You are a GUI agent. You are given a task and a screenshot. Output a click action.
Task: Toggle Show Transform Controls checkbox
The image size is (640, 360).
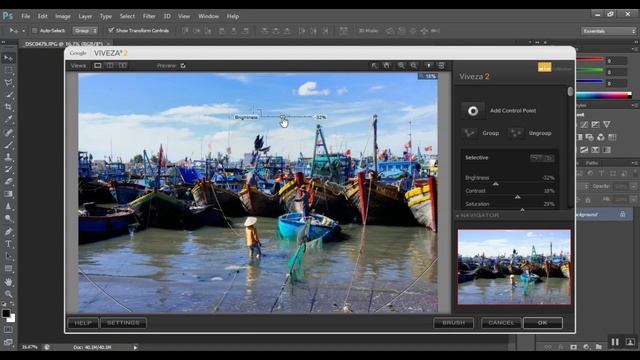[111, 30]
